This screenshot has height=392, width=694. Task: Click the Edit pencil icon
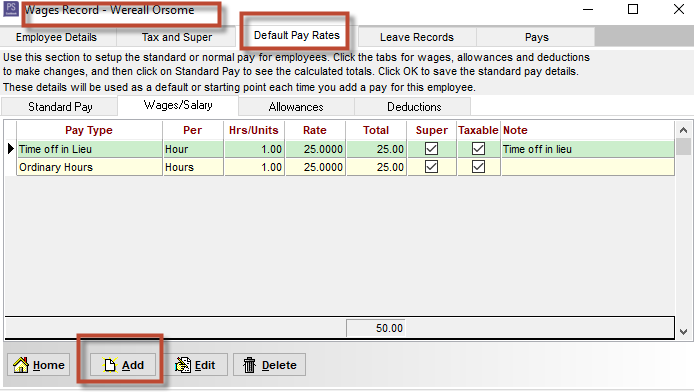pos(183,365)
